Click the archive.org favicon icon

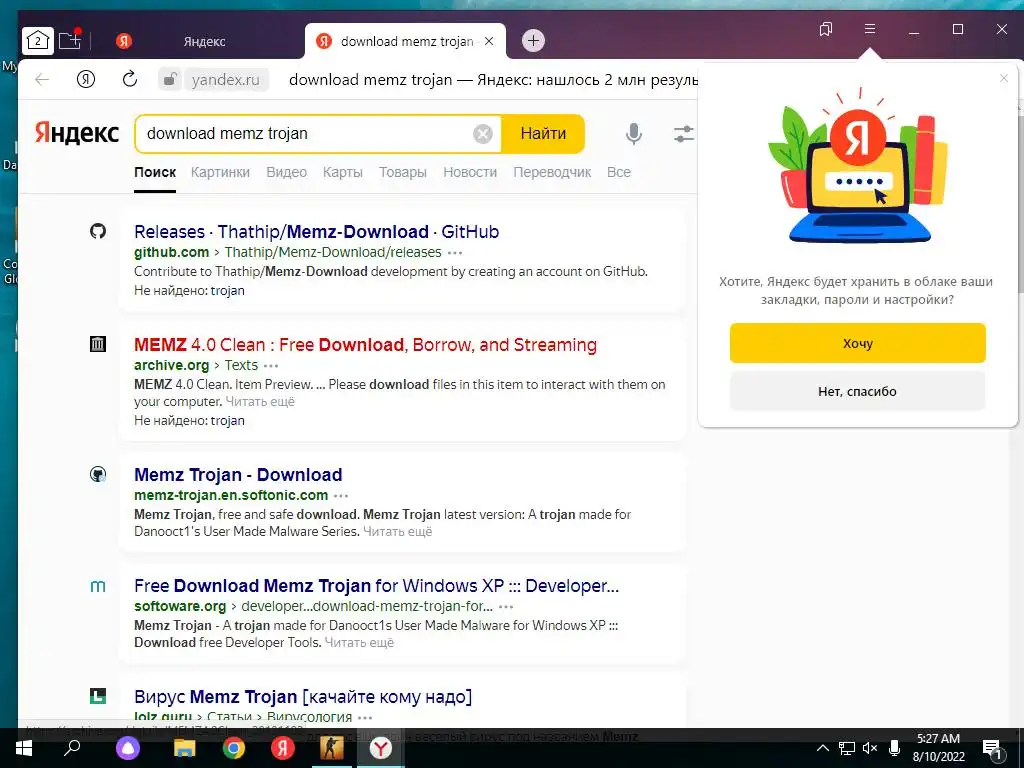pyautogui.click(x=98, y=344)
